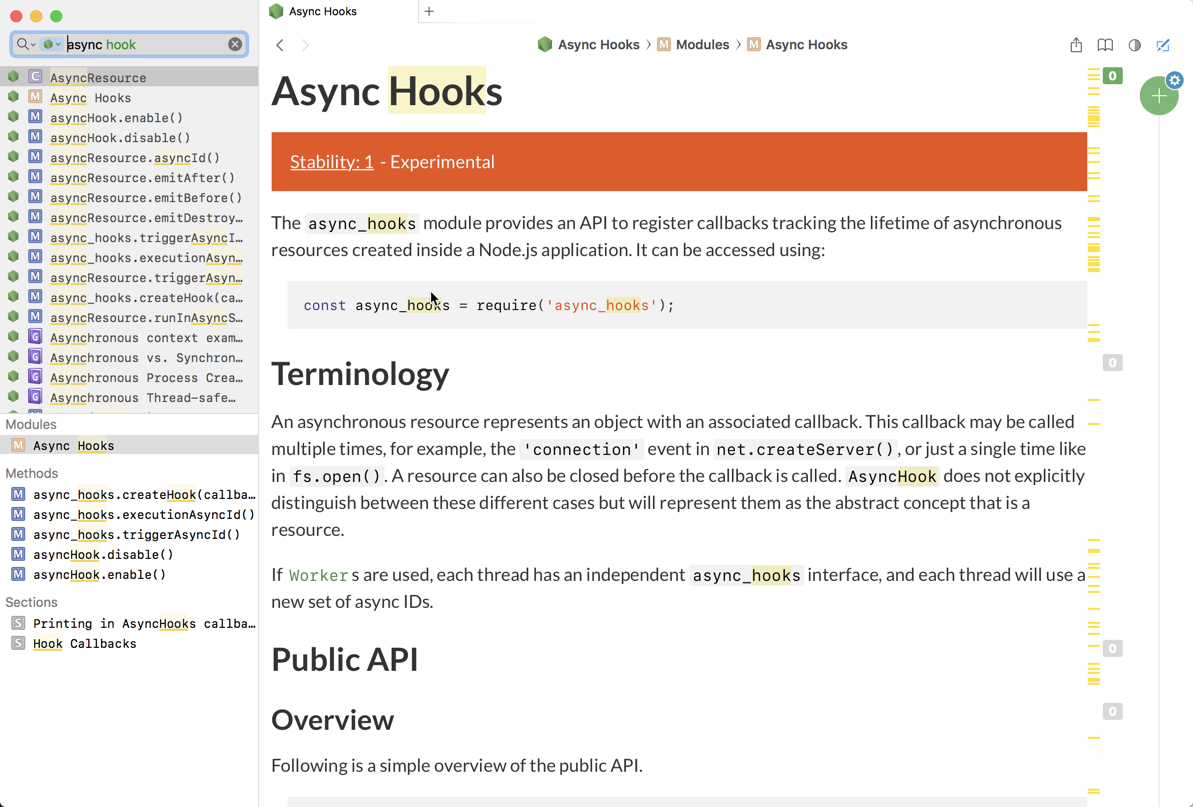
Task: Click the first "Async Hooks" breadcrumb with the Node.js icon
Action: (x=588, y=45)
